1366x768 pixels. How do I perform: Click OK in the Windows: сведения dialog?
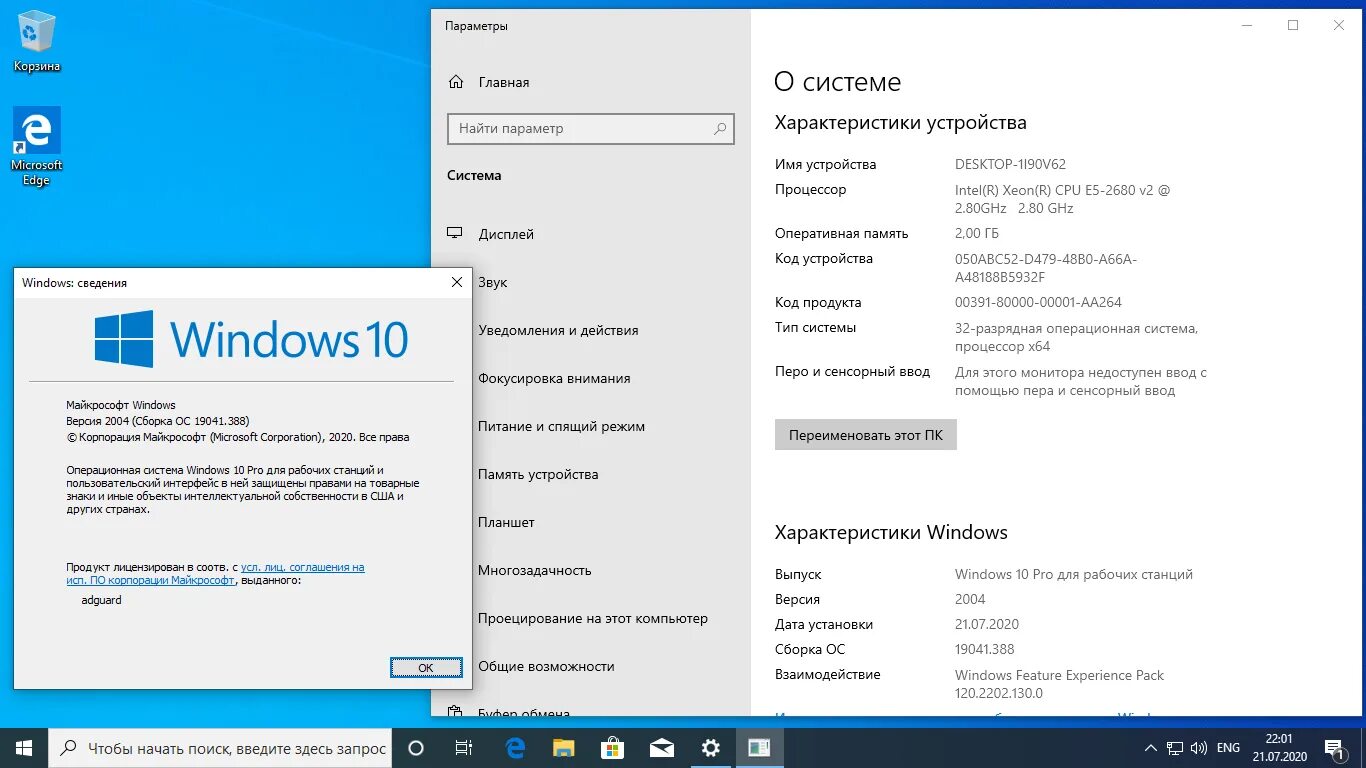[x=426, y=667]
